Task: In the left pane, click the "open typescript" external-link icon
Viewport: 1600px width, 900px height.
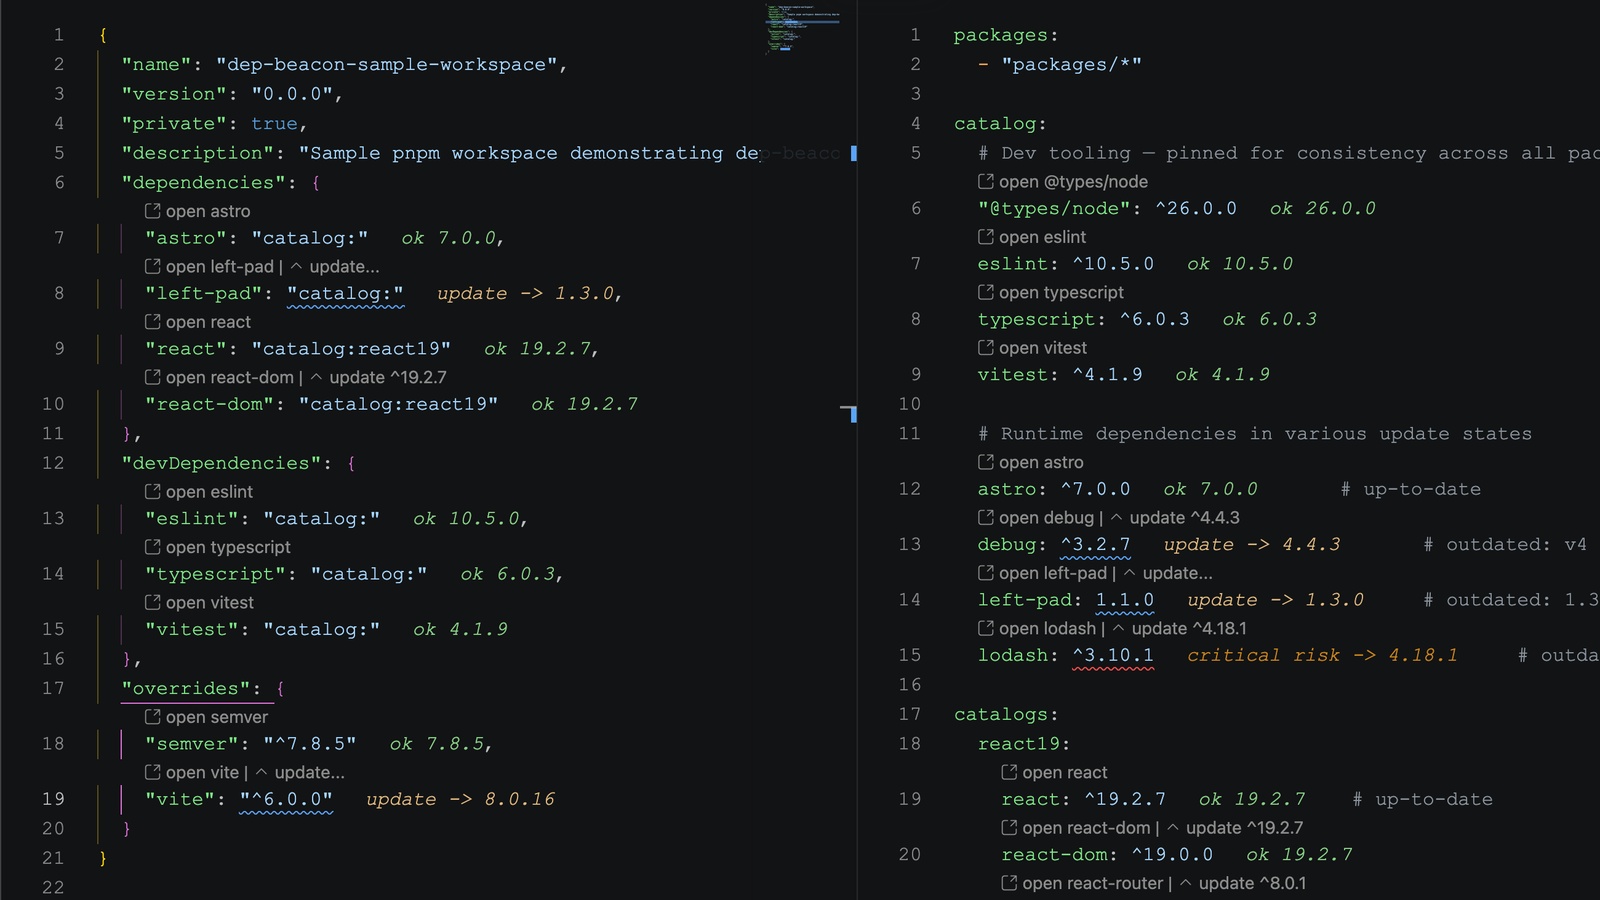Action: (153, 547)
